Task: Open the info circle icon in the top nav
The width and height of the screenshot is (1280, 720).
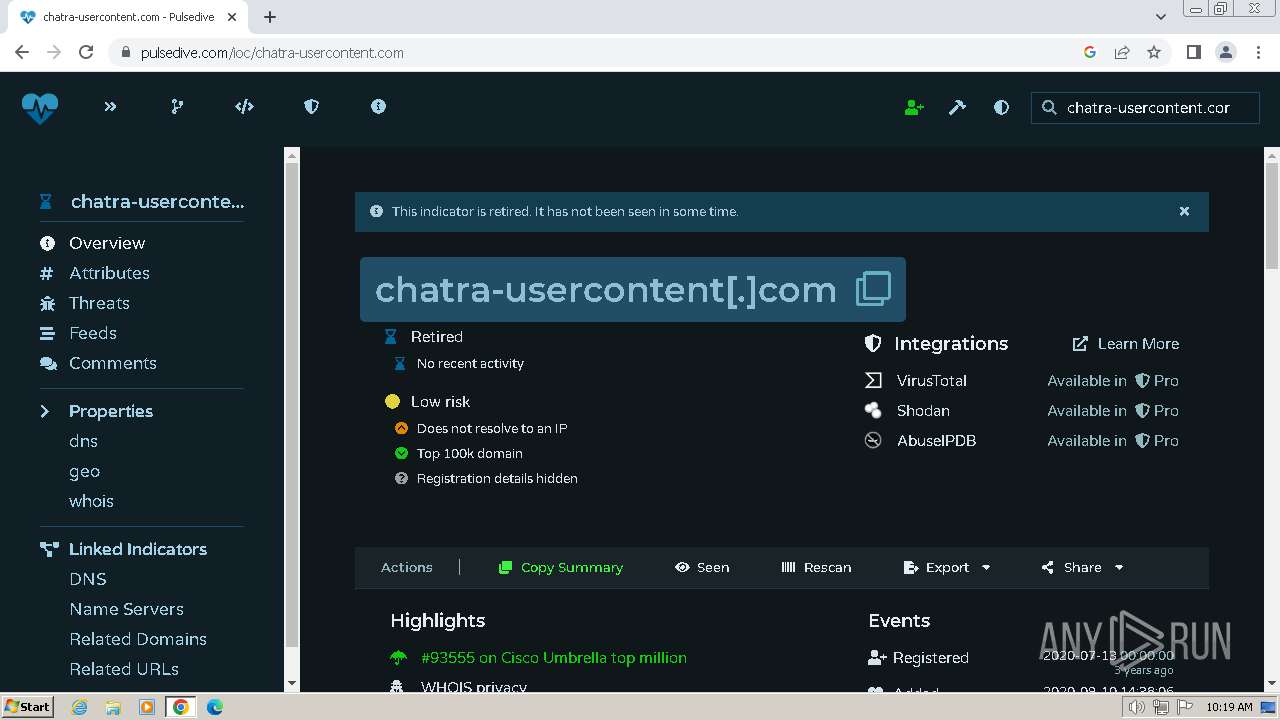Action: click(x=378, y=106)
